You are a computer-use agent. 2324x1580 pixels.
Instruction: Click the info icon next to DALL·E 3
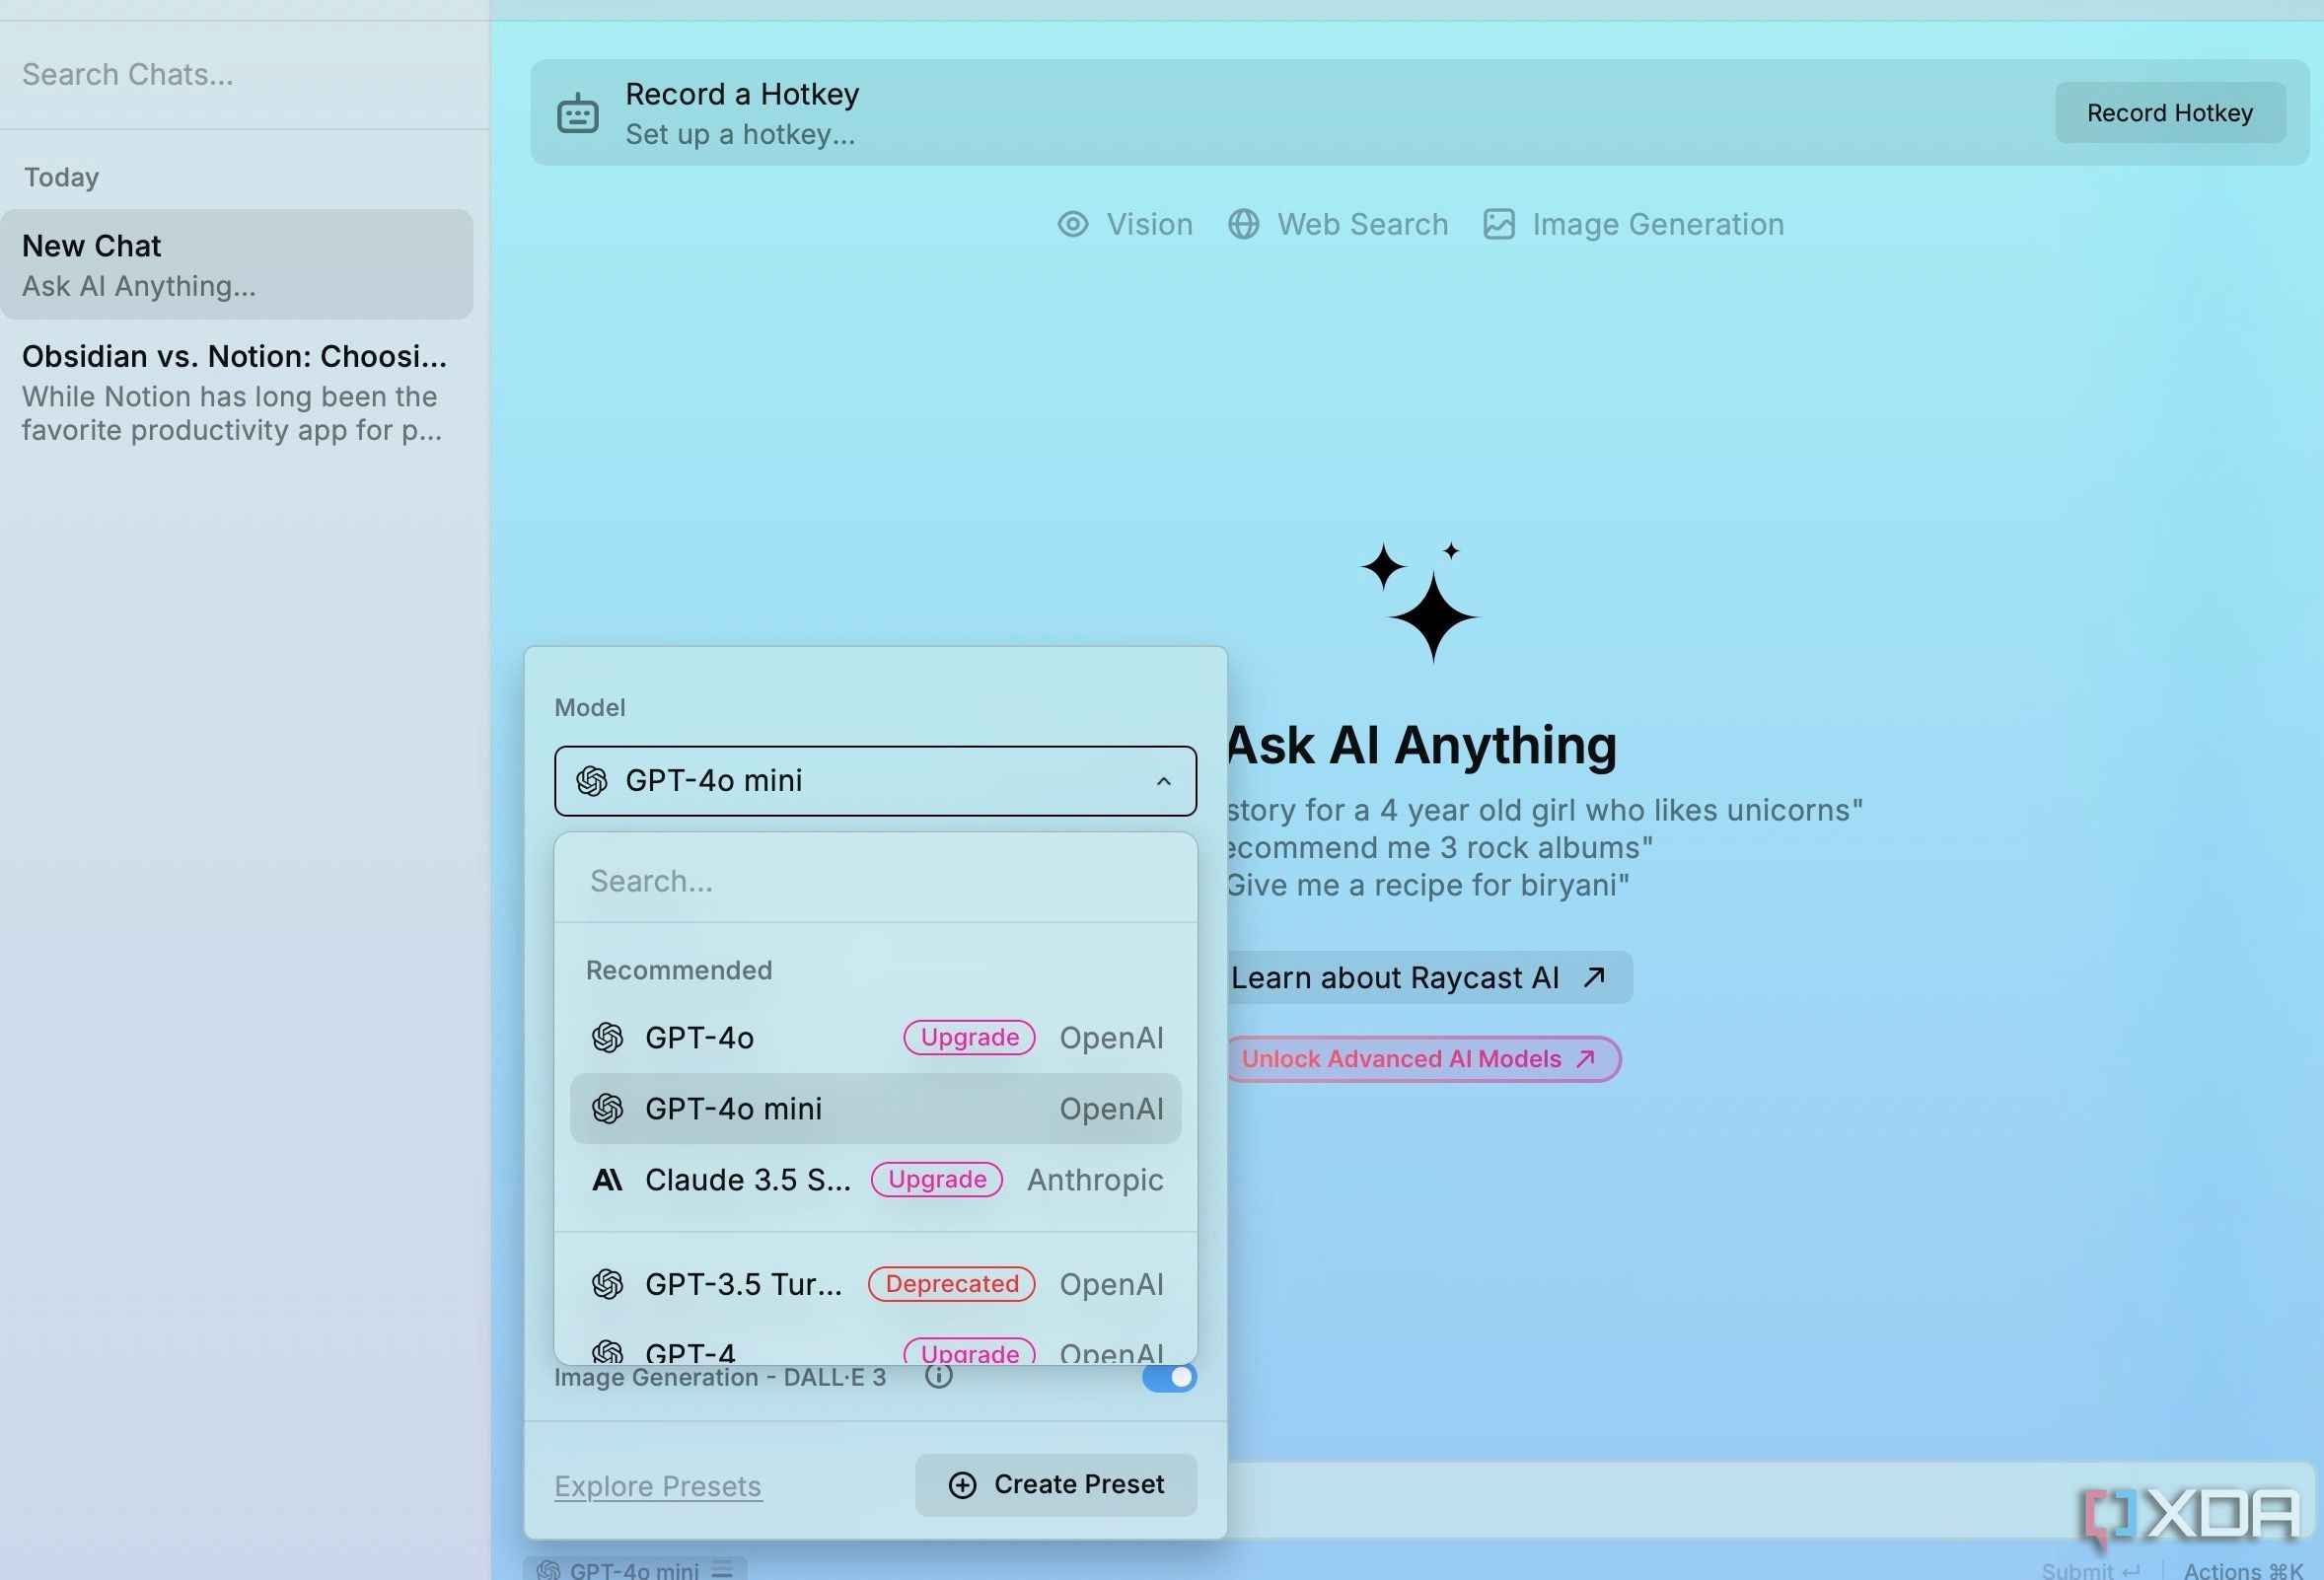[x=938, y=1376]
